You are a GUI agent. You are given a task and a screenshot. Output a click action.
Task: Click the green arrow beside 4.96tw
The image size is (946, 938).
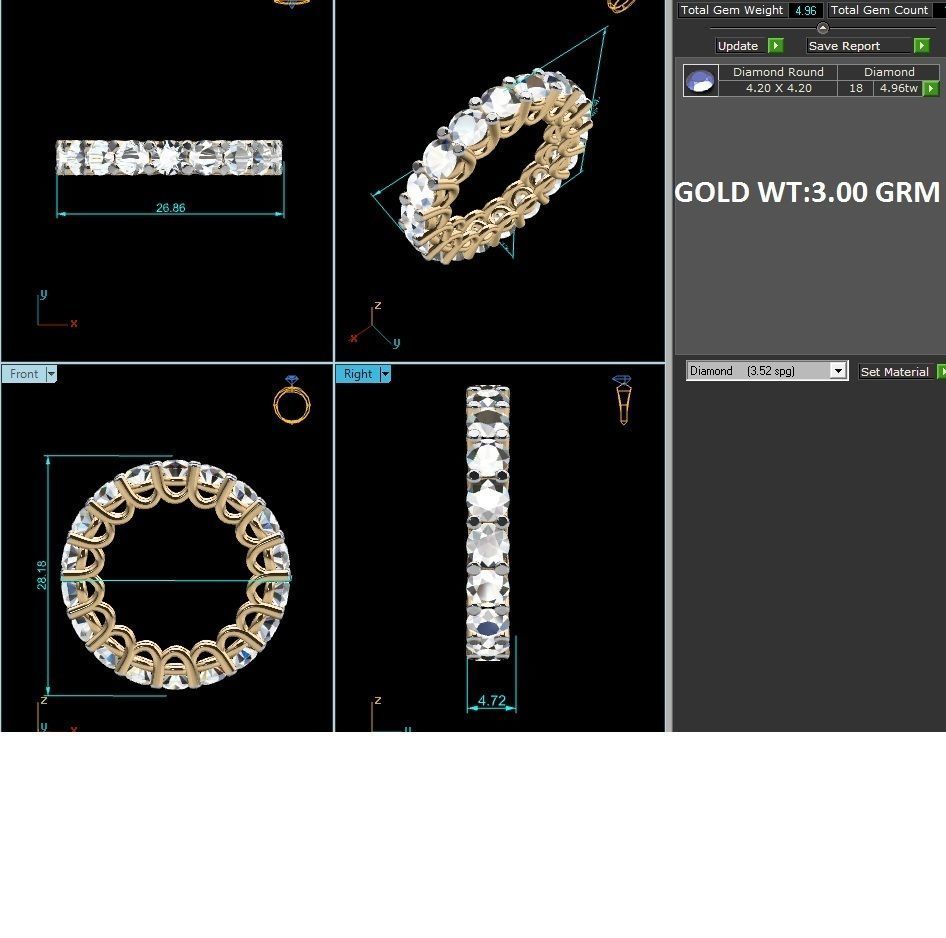pos(931,89)
